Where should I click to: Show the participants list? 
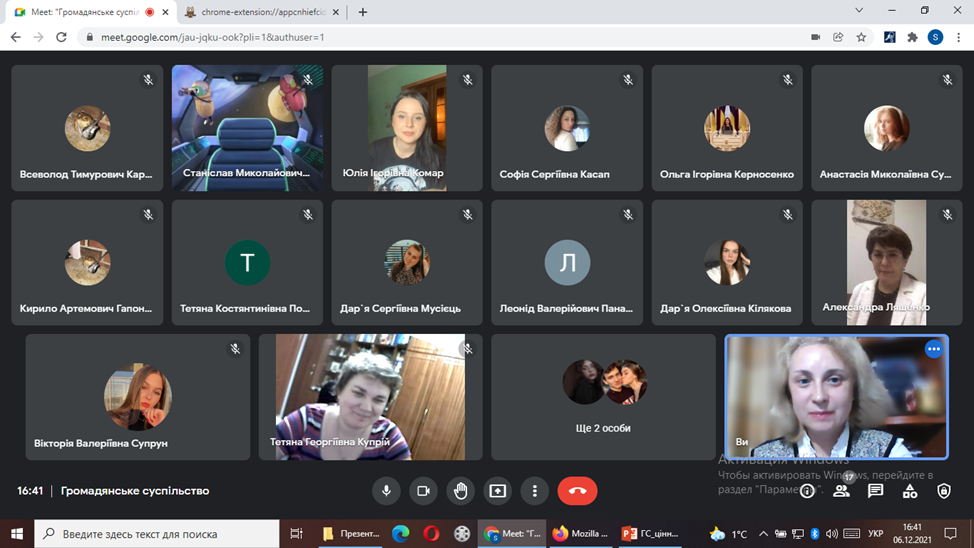[841, 491]
